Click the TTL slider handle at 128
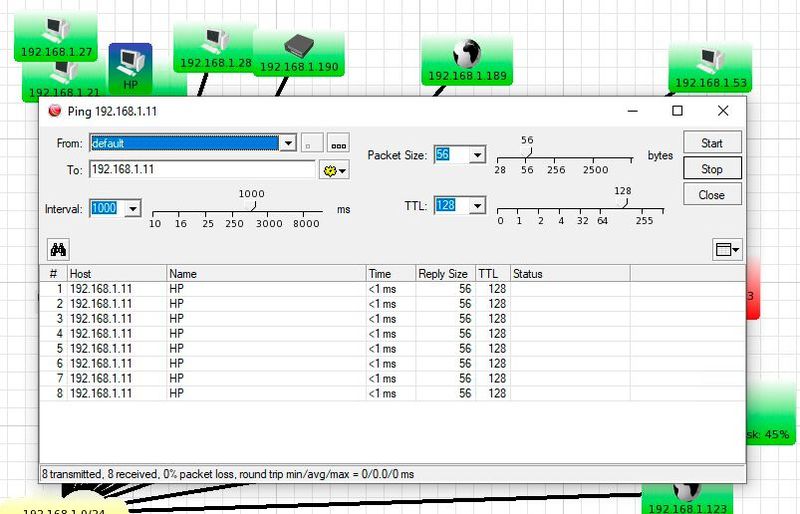800x514 pixels. pyautogui.click(x=623, y=203)
